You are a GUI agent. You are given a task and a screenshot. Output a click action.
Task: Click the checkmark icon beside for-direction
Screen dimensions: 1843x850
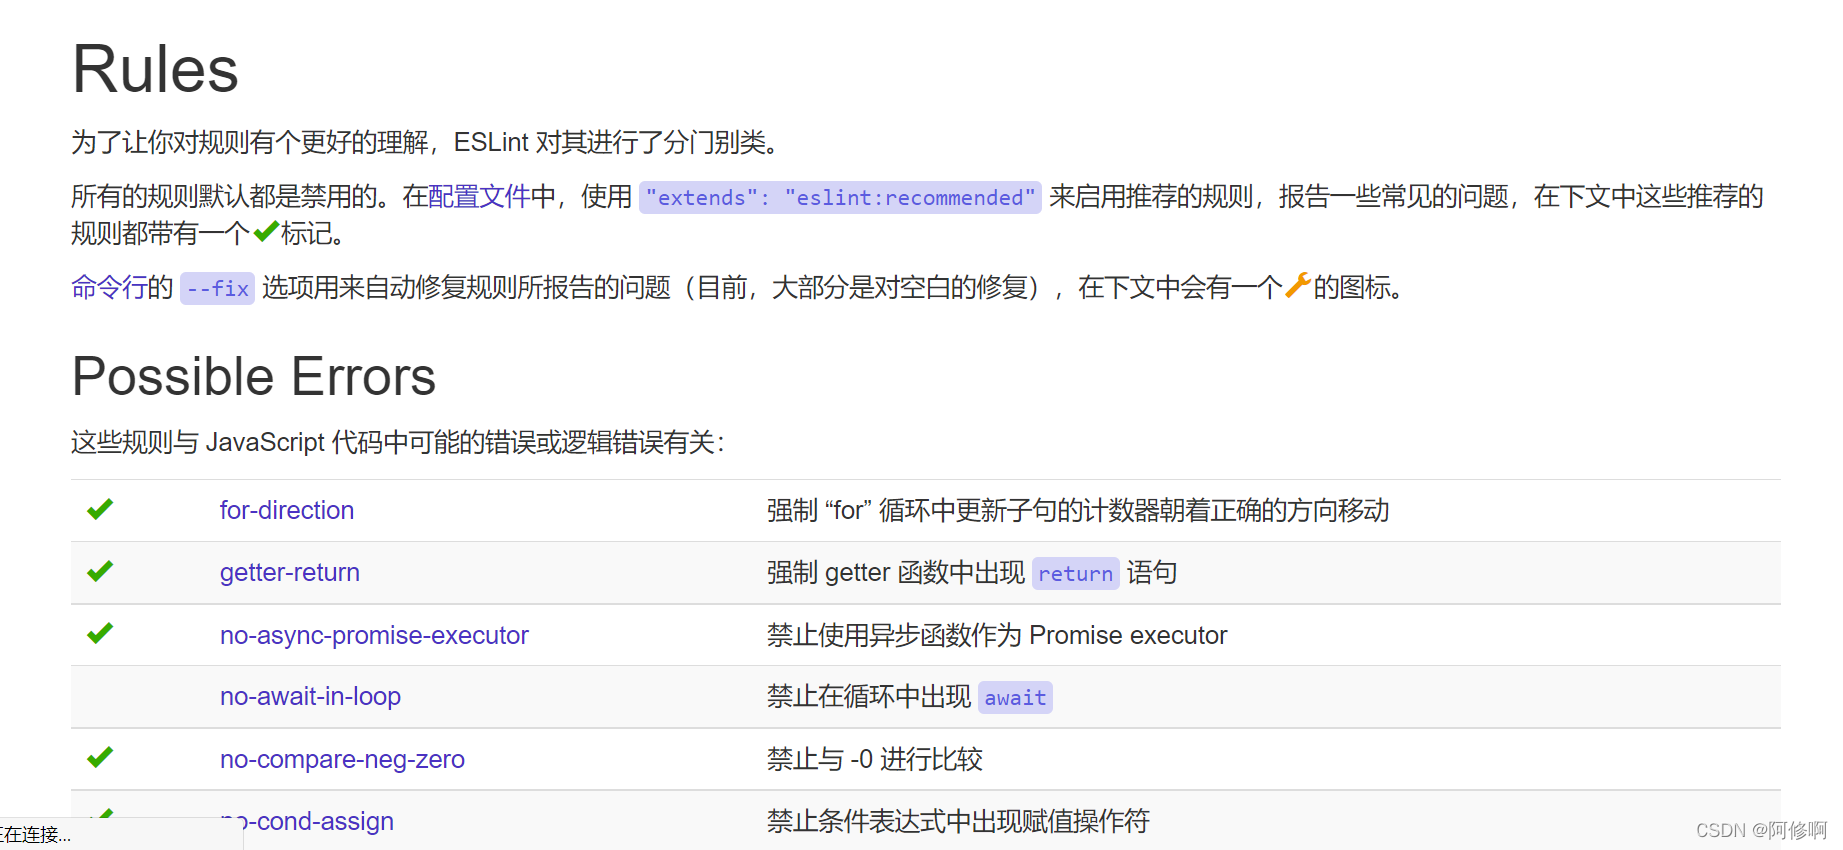100,510
